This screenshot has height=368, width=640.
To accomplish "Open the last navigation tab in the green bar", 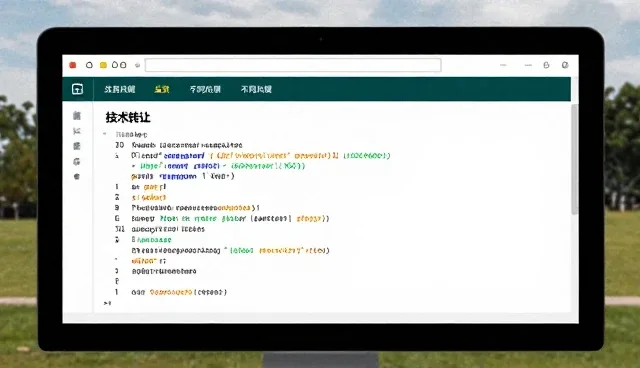I will [x=256, y=89].
